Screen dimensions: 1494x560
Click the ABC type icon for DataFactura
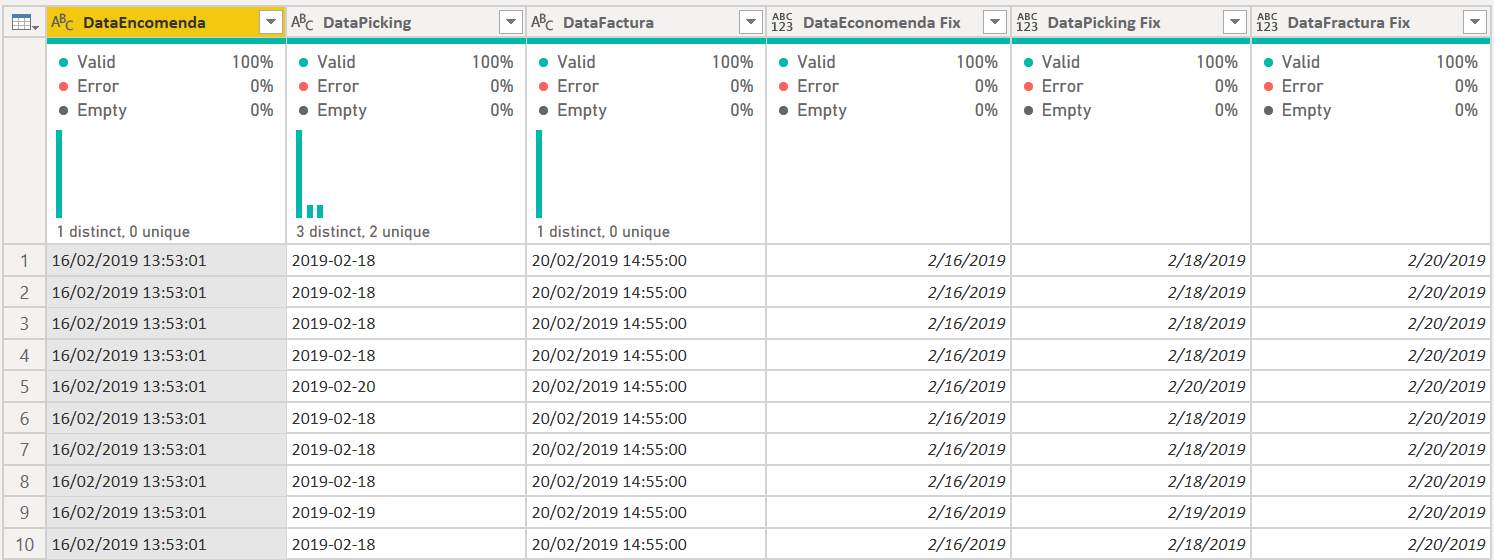tap(542, 22)
